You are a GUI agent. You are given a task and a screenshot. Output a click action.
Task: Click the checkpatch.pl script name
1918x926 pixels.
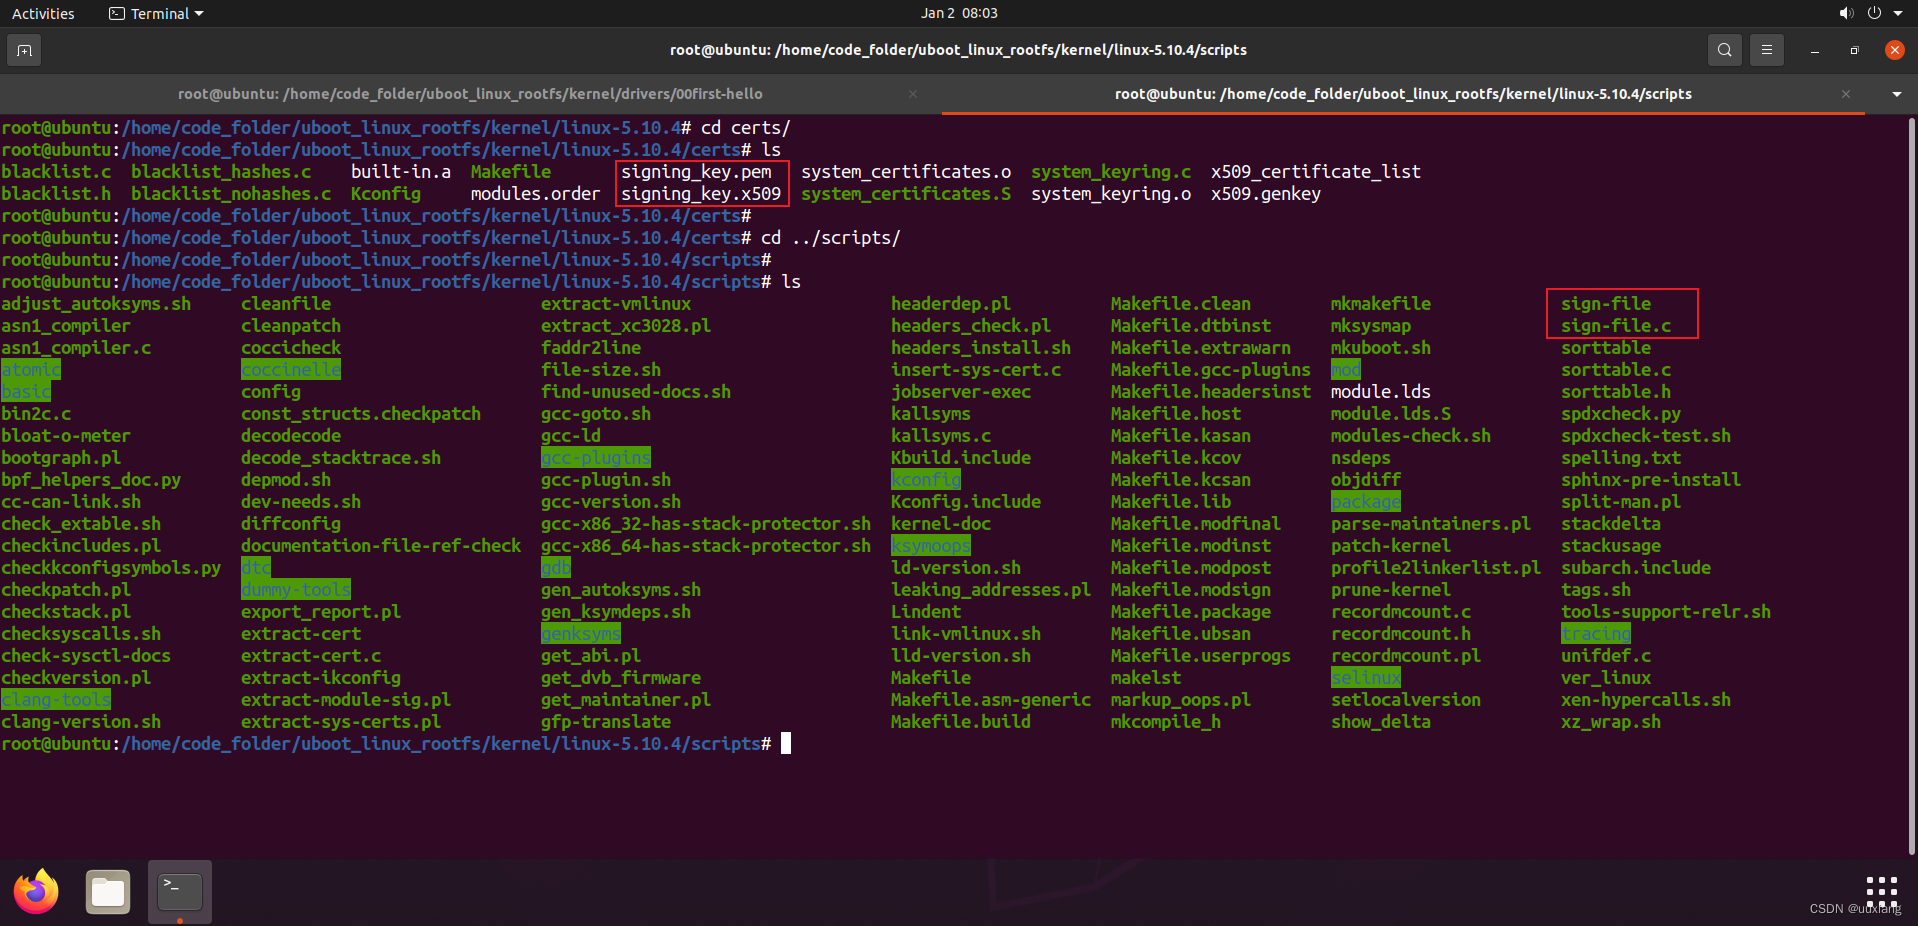[66, 590]
